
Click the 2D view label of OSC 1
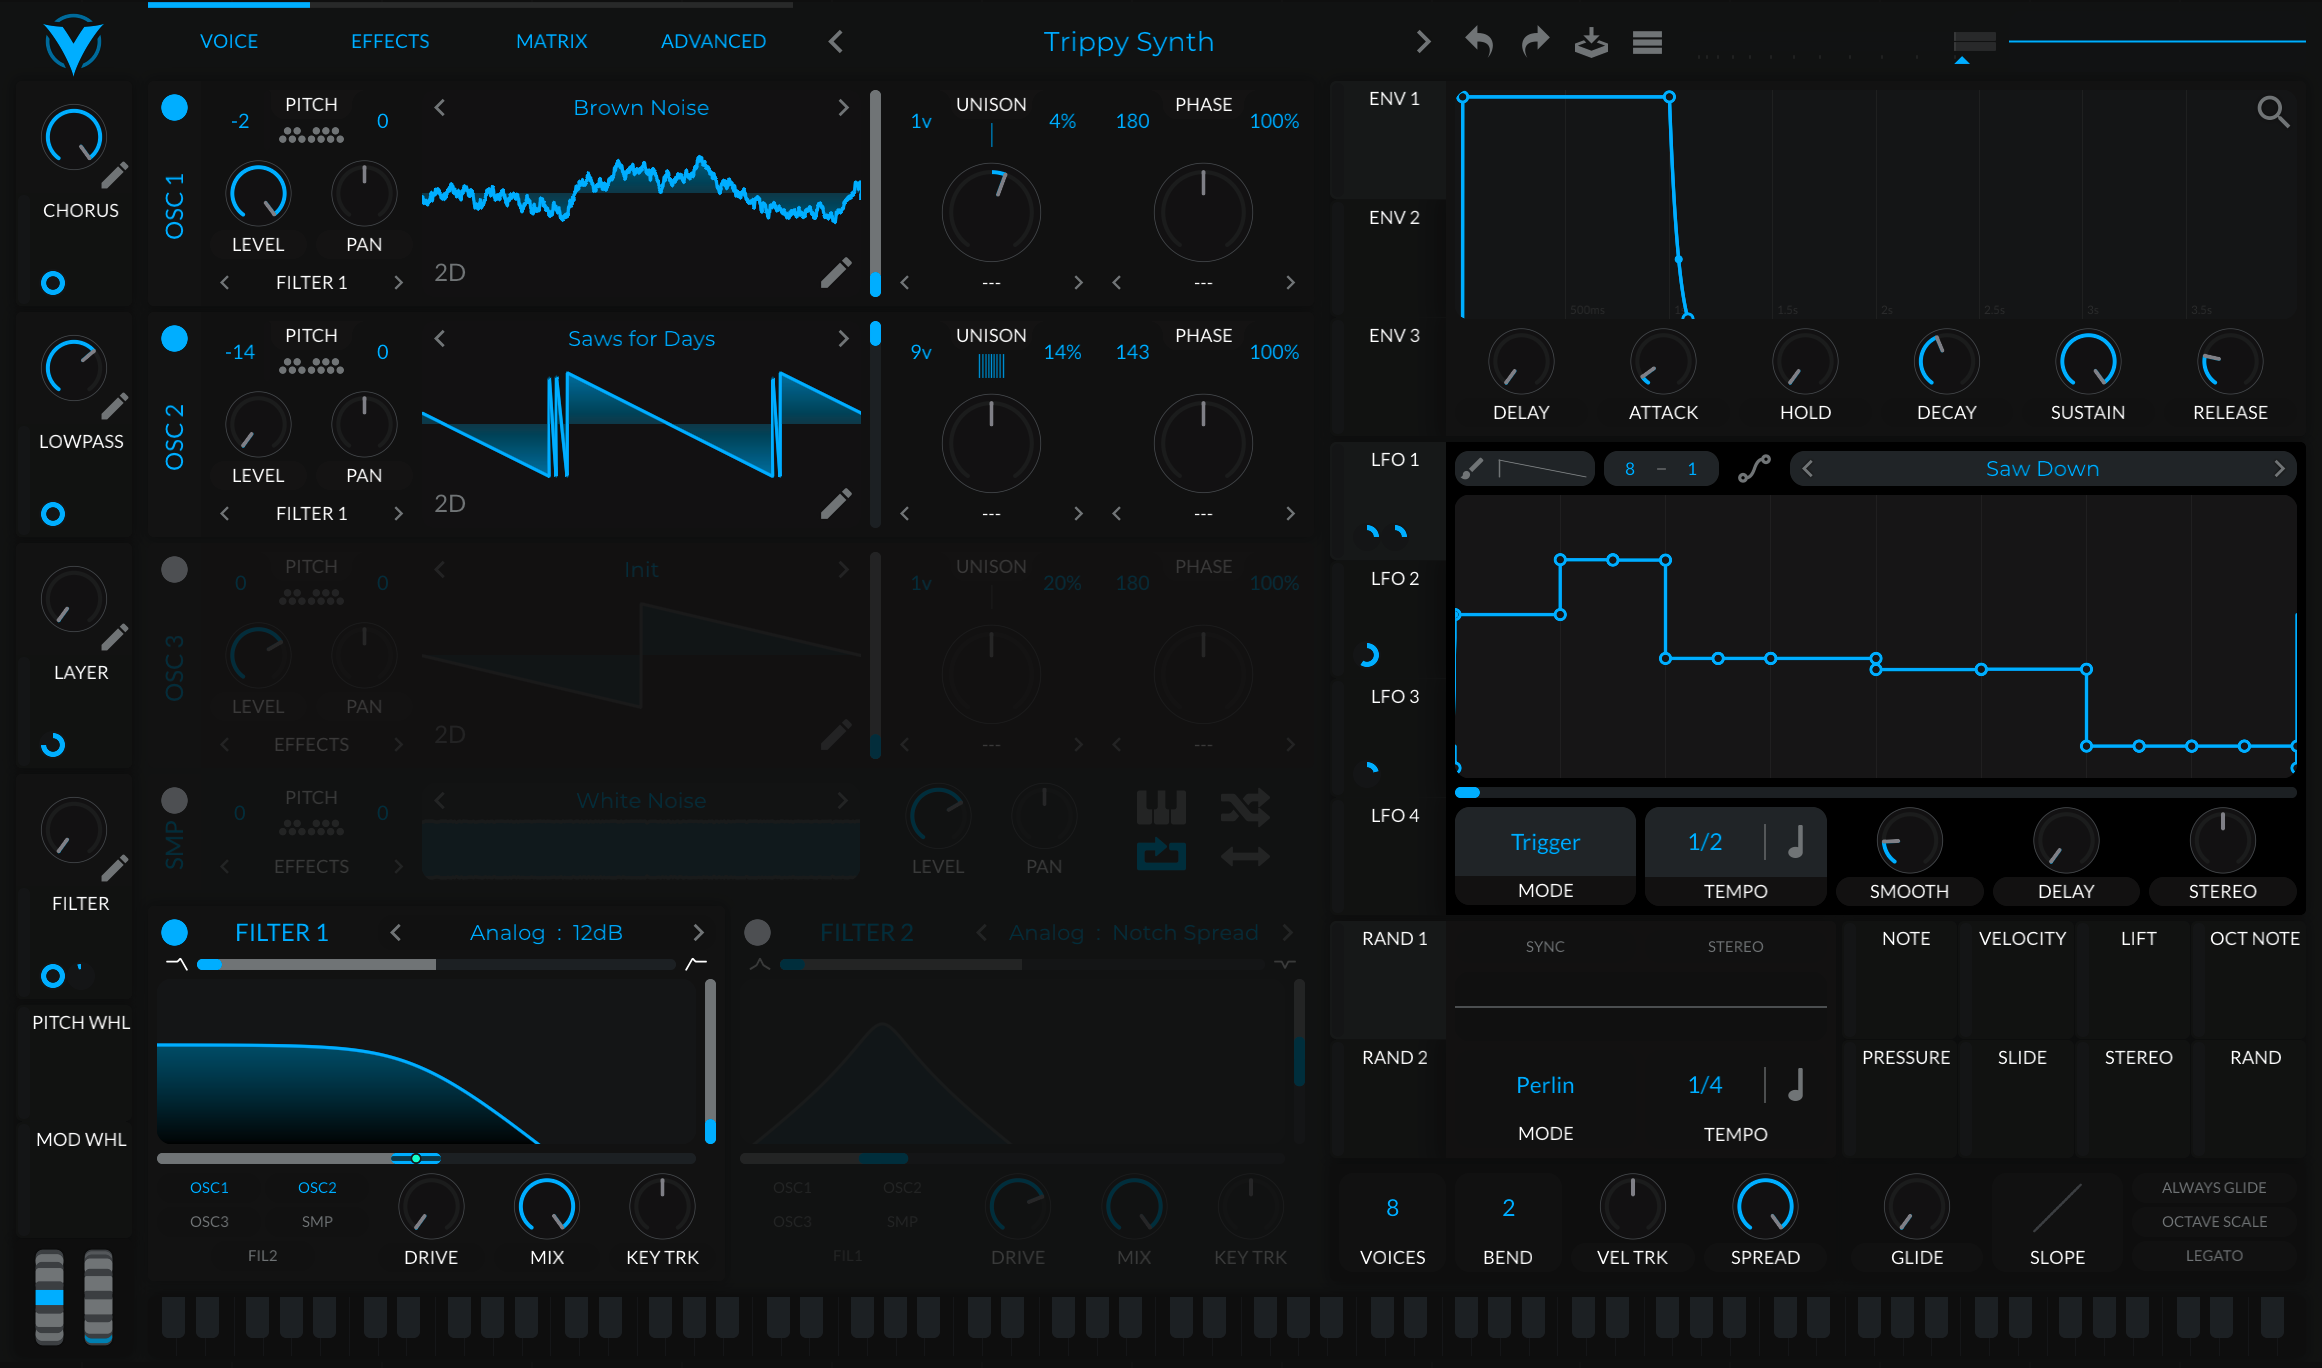pyautogui.click(x=450, y=273)
